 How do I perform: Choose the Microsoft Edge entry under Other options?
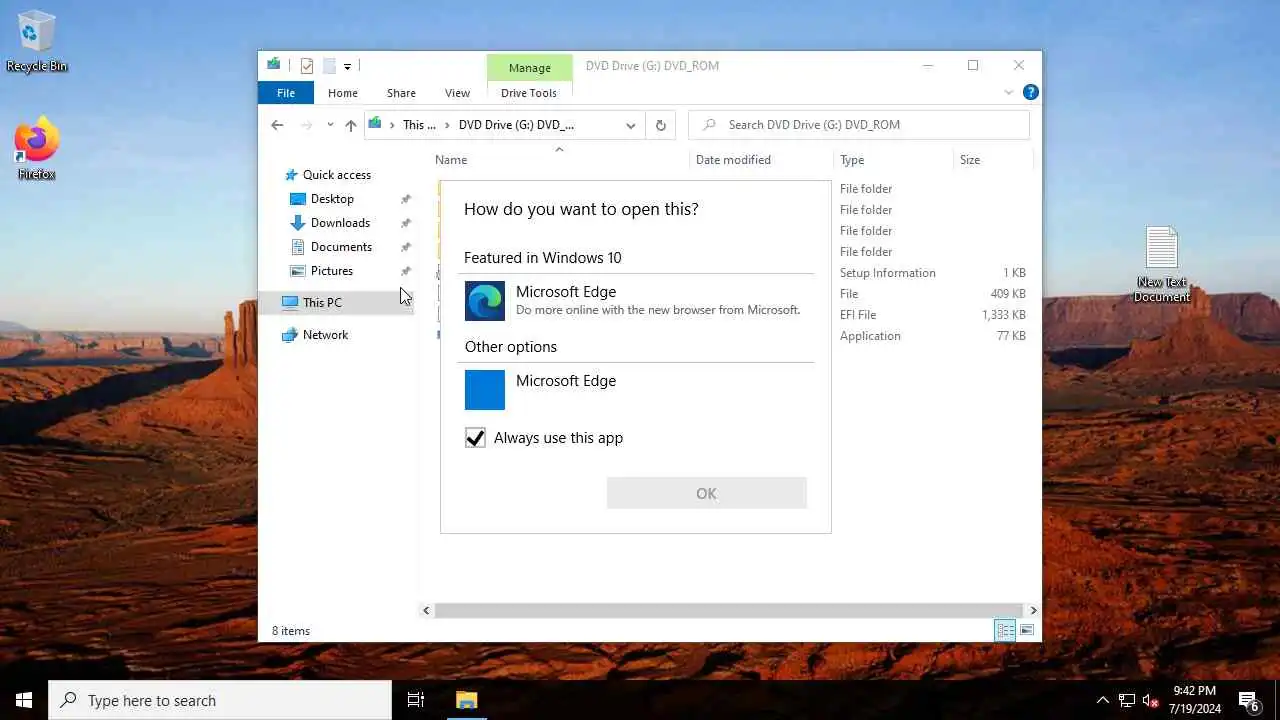[637, 390]
